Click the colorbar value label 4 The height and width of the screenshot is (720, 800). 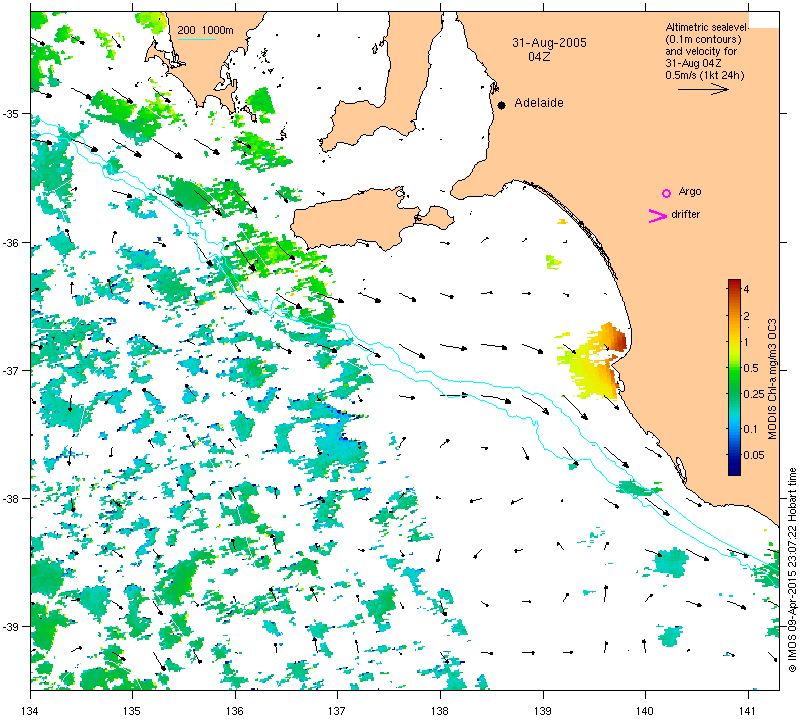coord(746,289)
